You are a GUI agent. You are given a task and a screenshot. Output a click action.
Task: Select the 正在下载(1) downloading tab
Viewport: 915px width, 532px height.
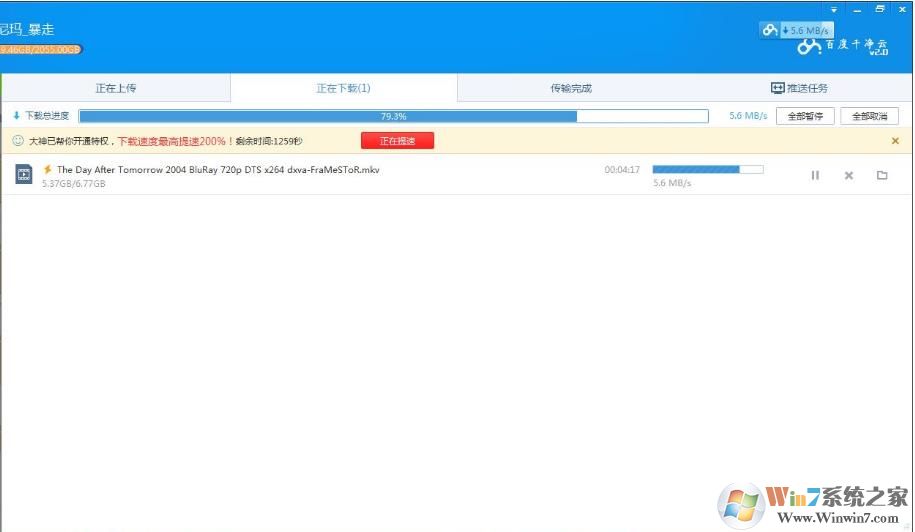(343, 88)
